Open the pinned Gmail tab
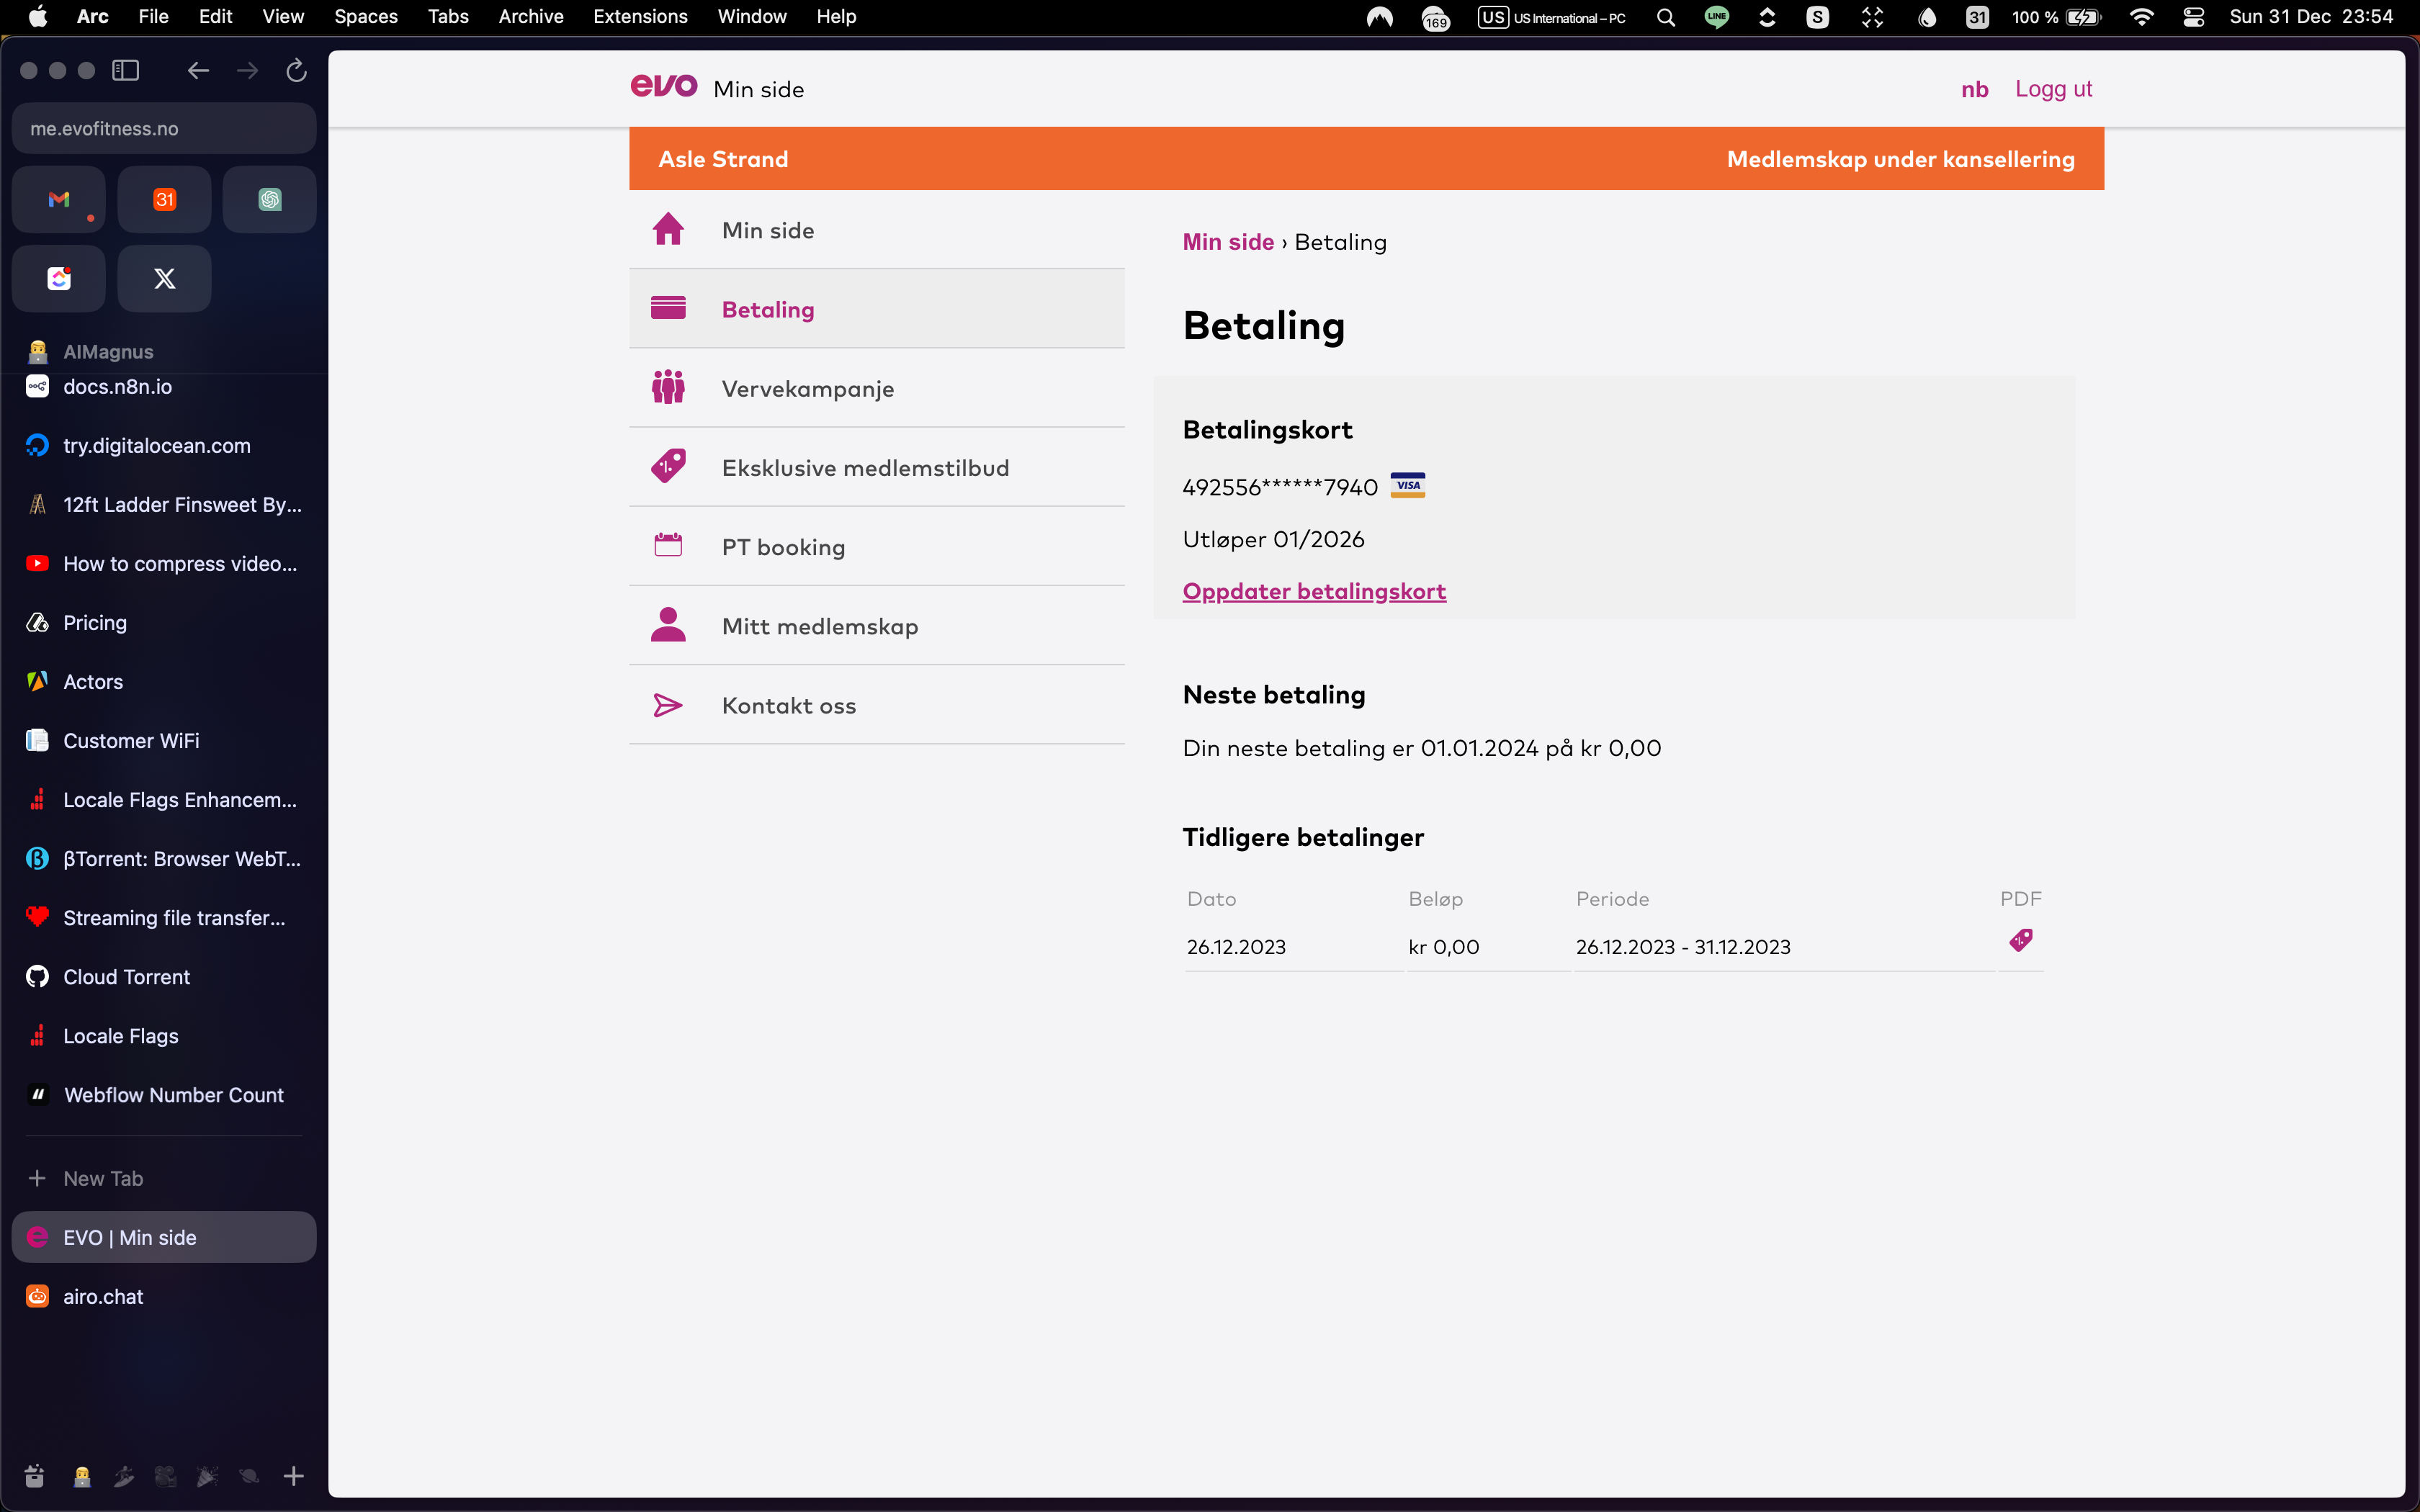The height and width of the screenshot is (1512, 2420). (59, 200)
